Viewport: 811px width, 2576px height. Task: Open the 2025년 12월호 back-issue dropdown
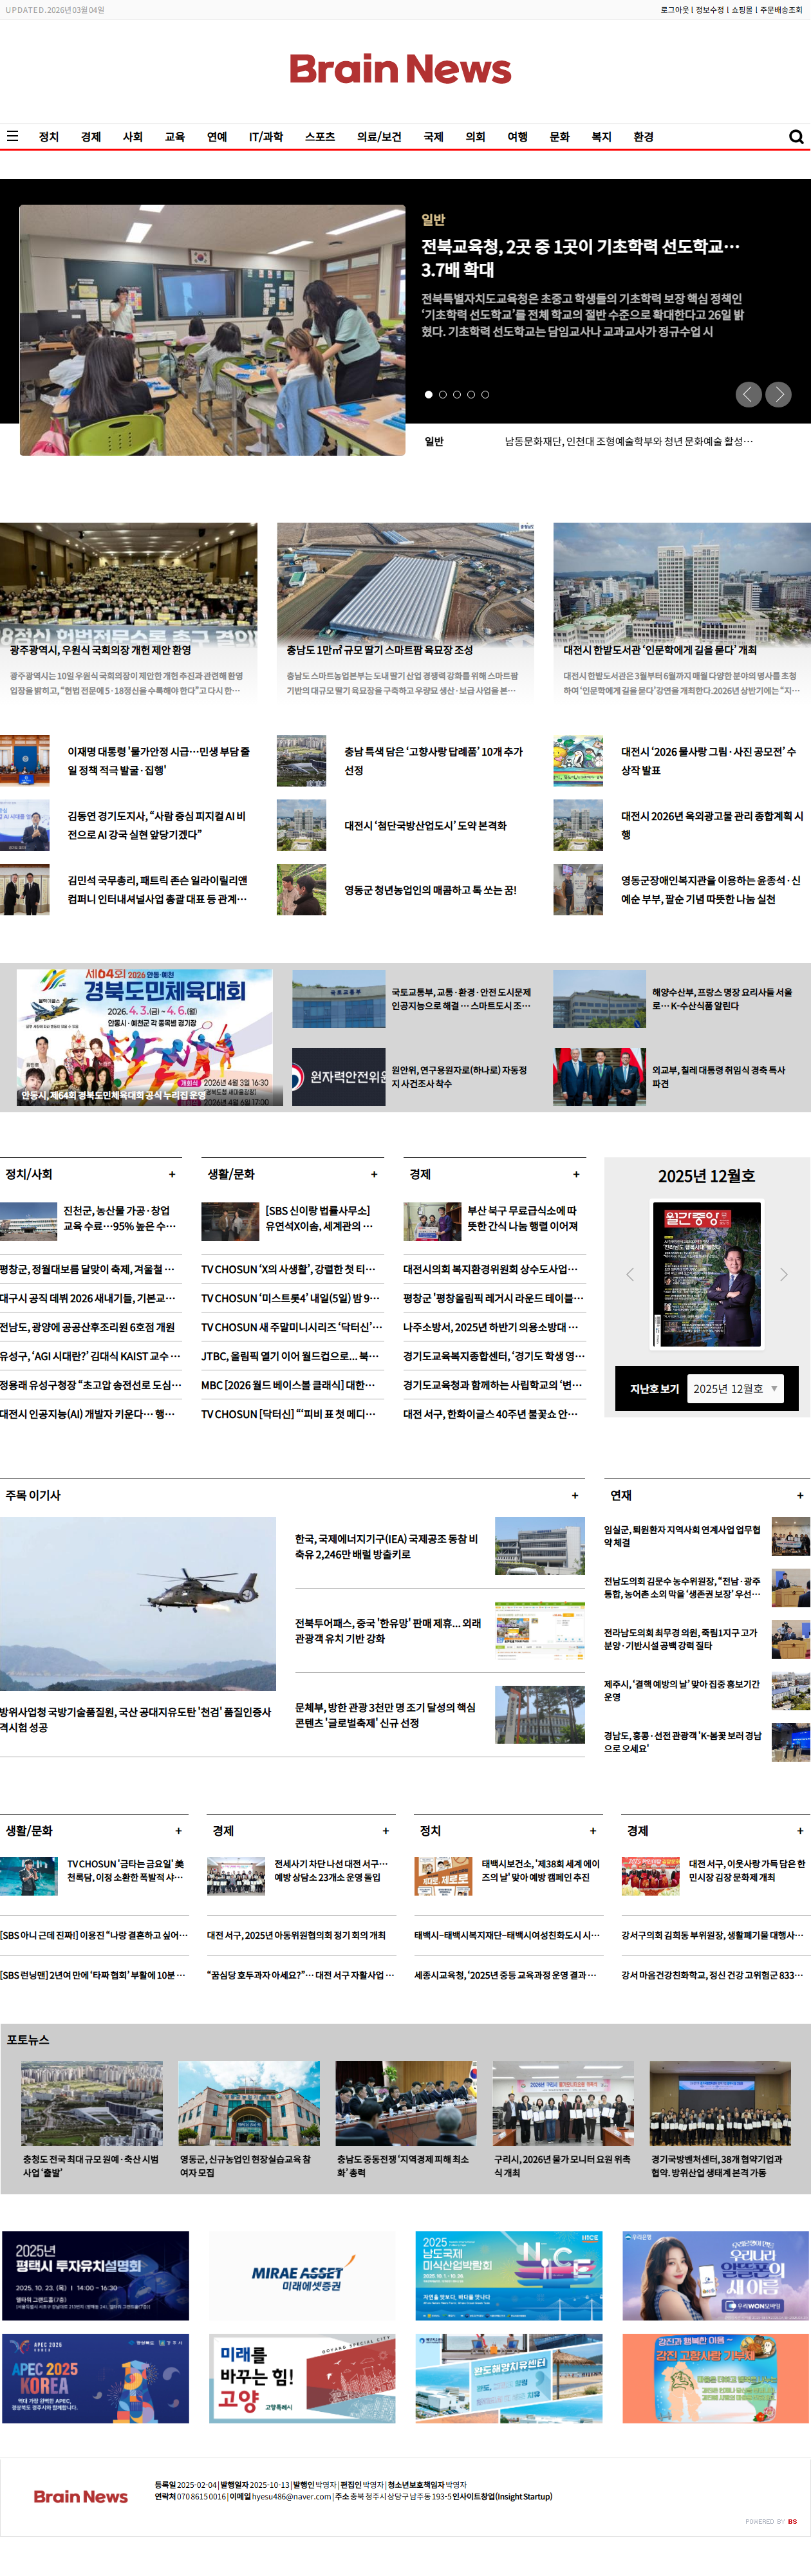point(735,1388)
